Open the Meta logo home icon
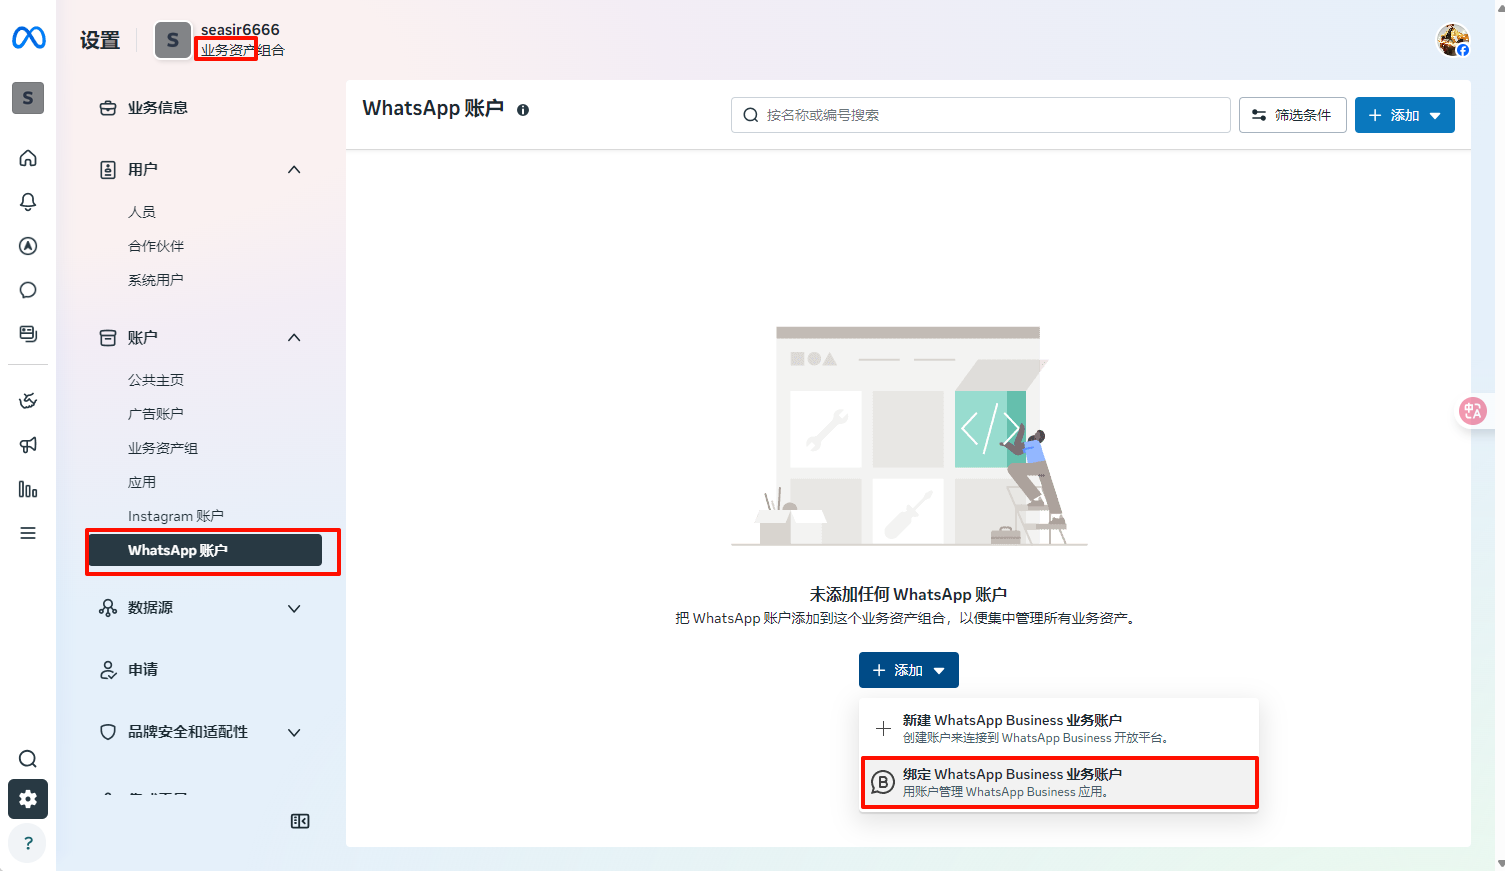Viewport: 1505px width, 871px height. 28,38
